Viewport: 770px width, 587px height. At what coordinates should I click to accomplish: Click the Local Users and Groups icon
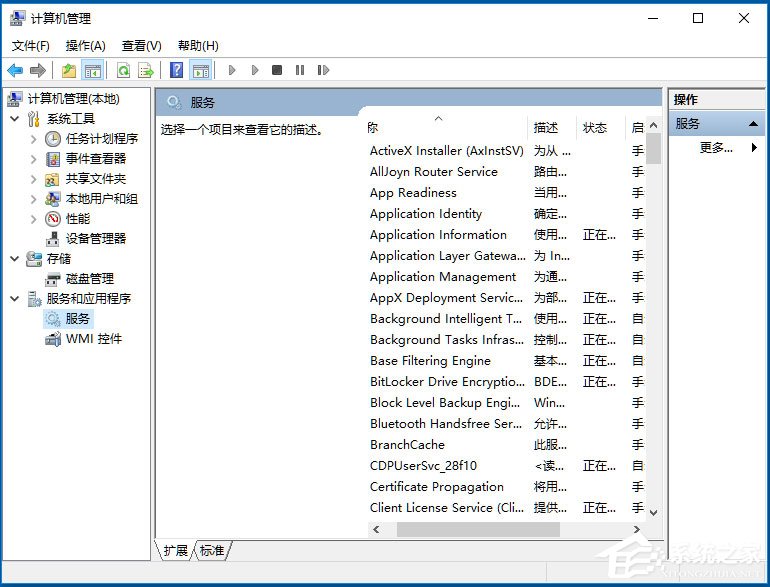[53, 199]
